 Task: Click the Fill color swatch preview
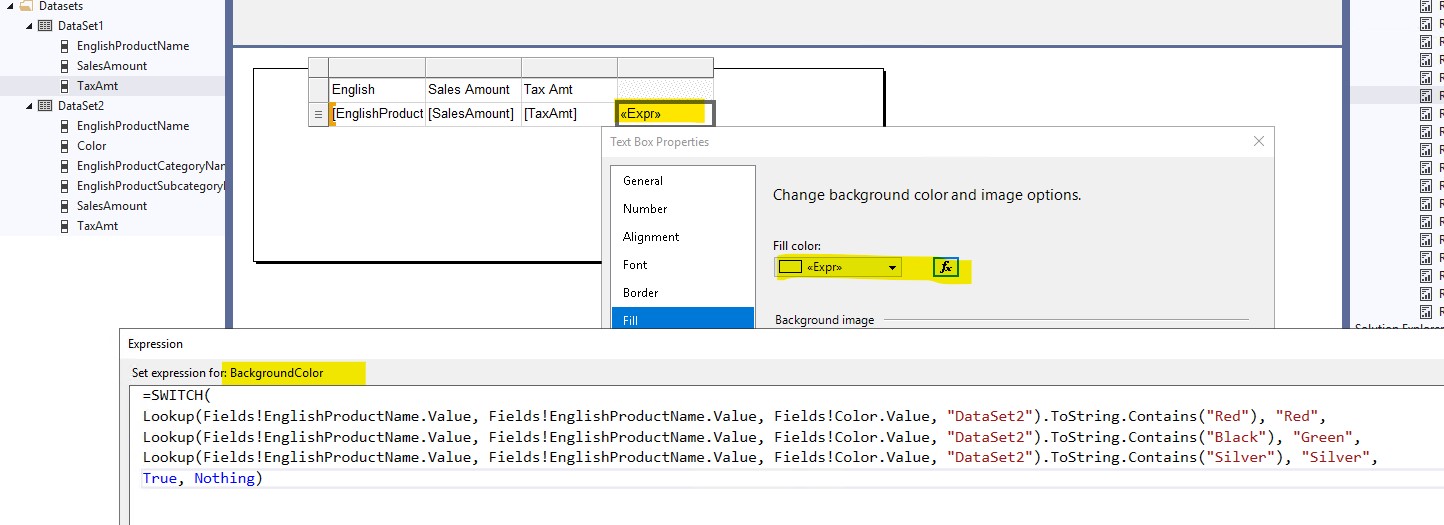(790, 267)
